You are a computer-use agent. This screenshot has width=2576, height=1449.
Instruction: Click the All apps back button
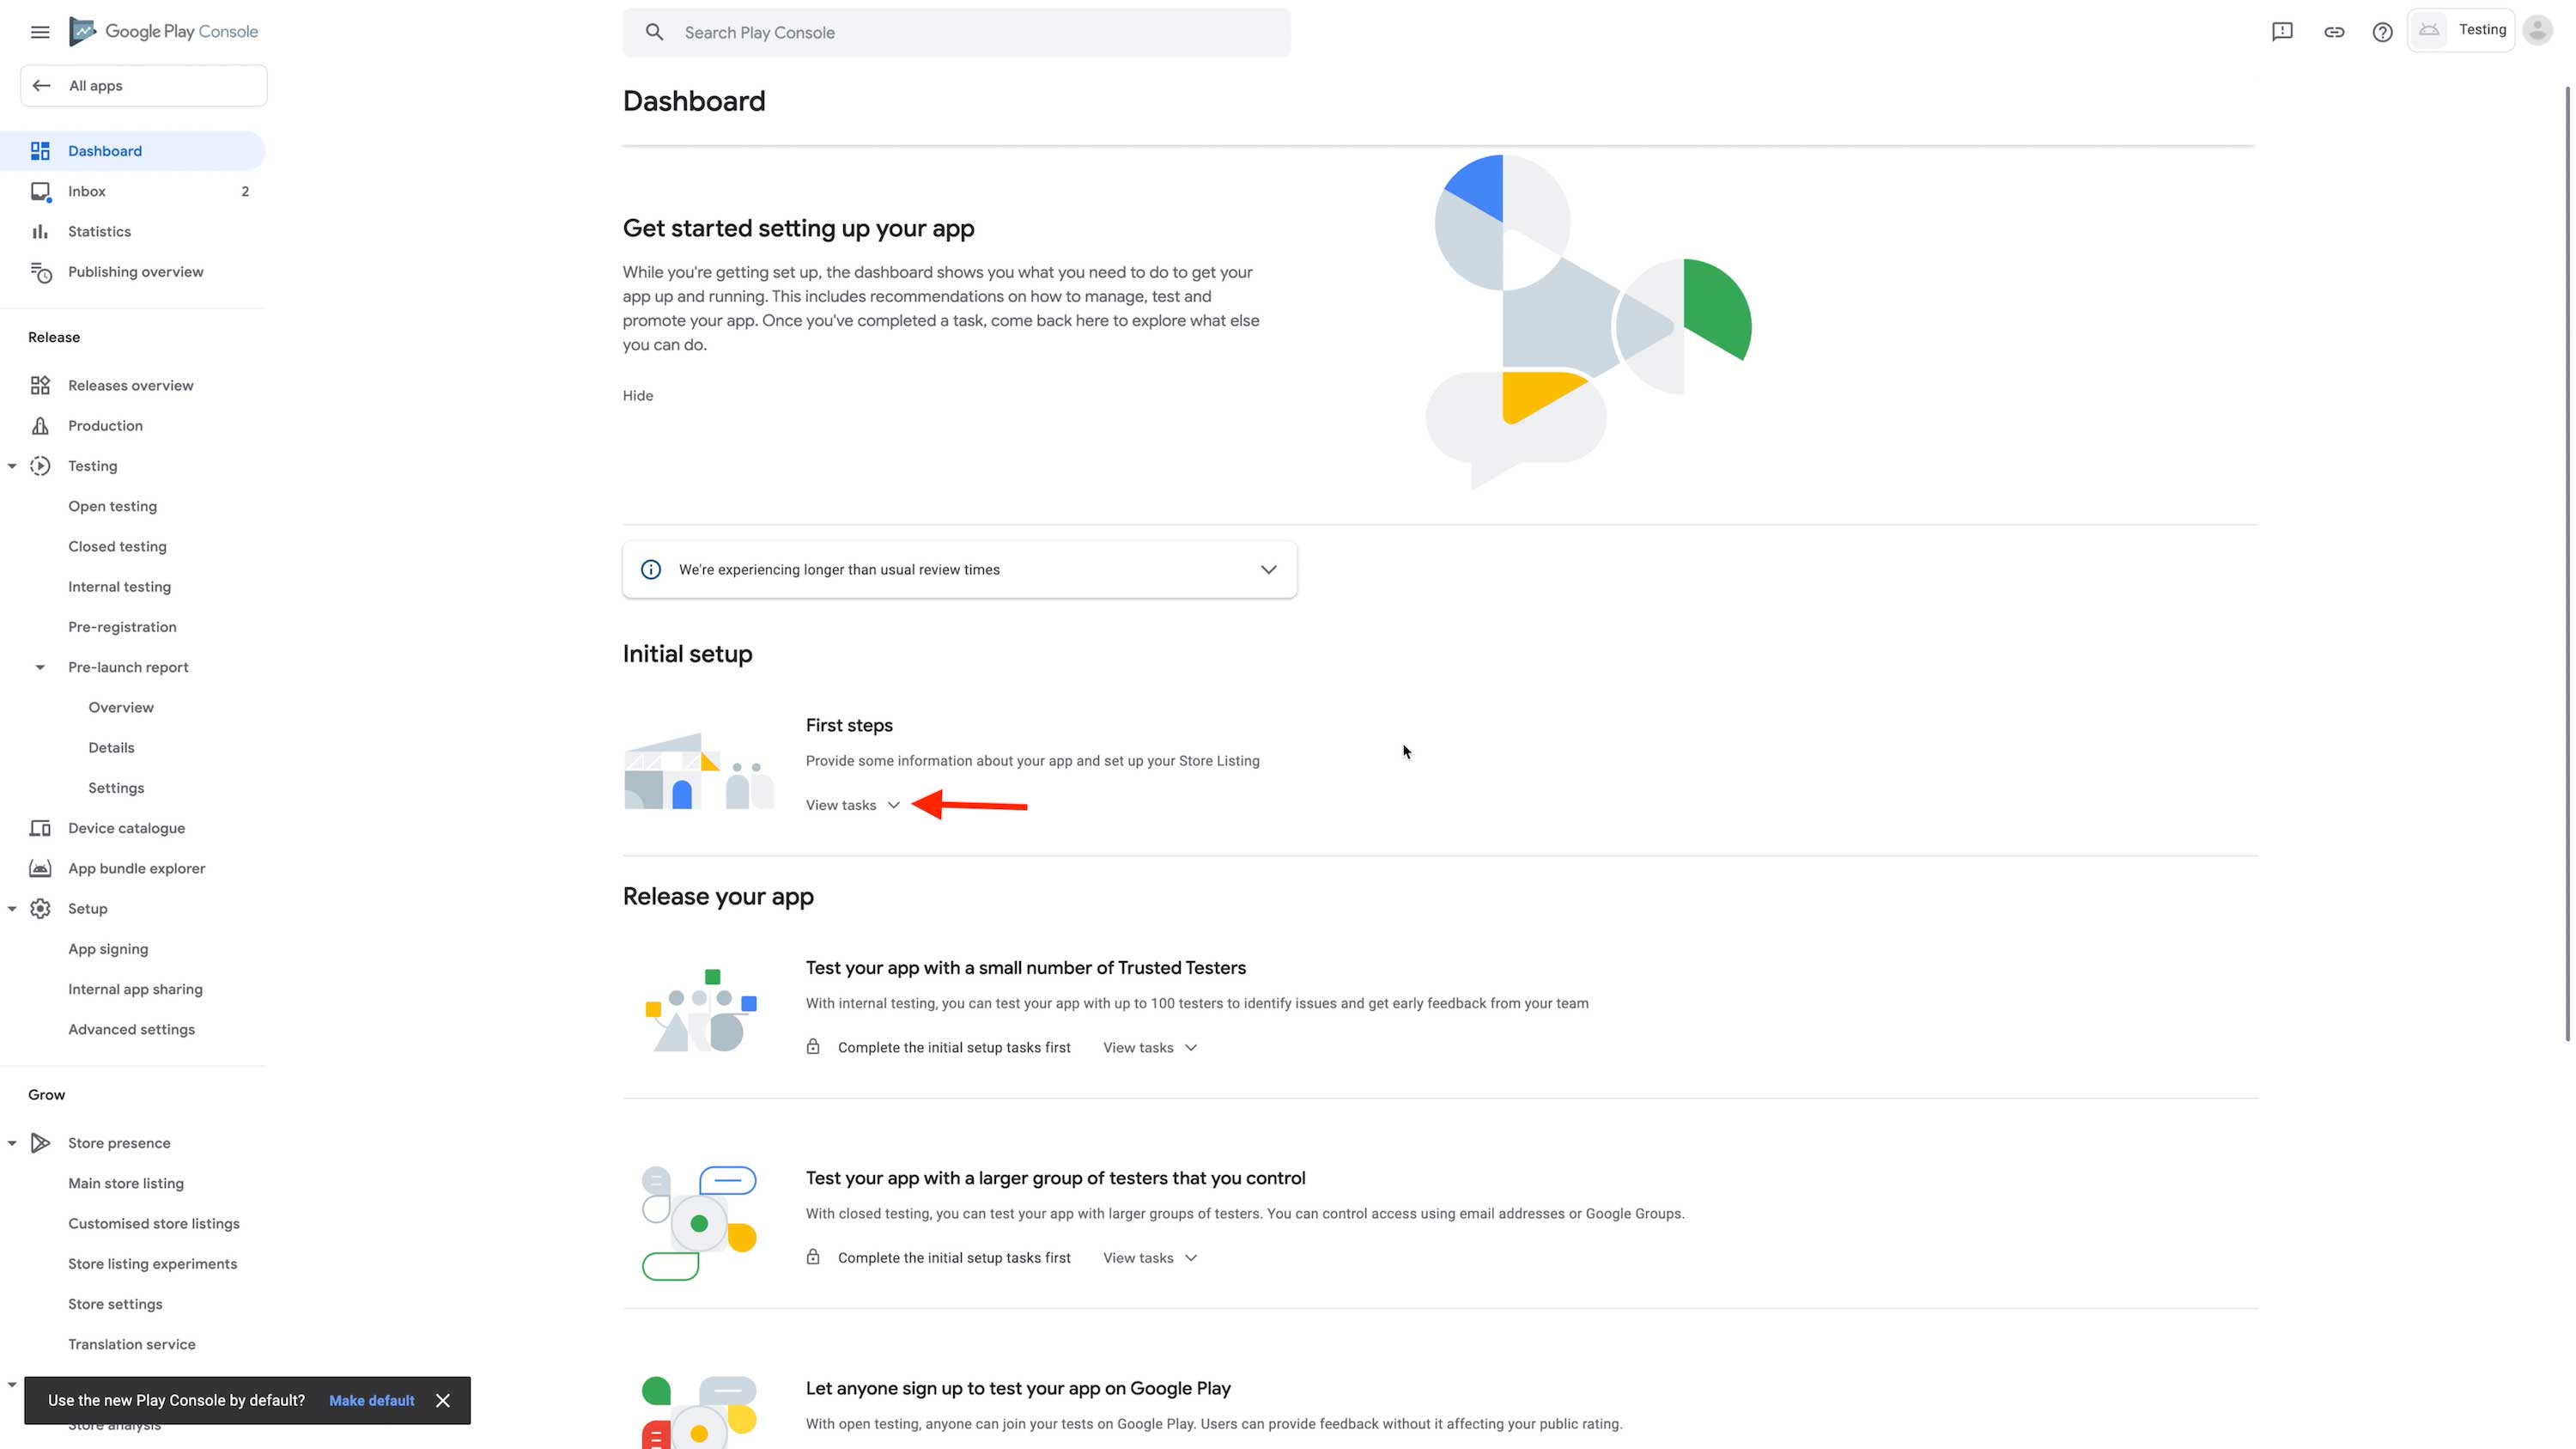(143, 86)
